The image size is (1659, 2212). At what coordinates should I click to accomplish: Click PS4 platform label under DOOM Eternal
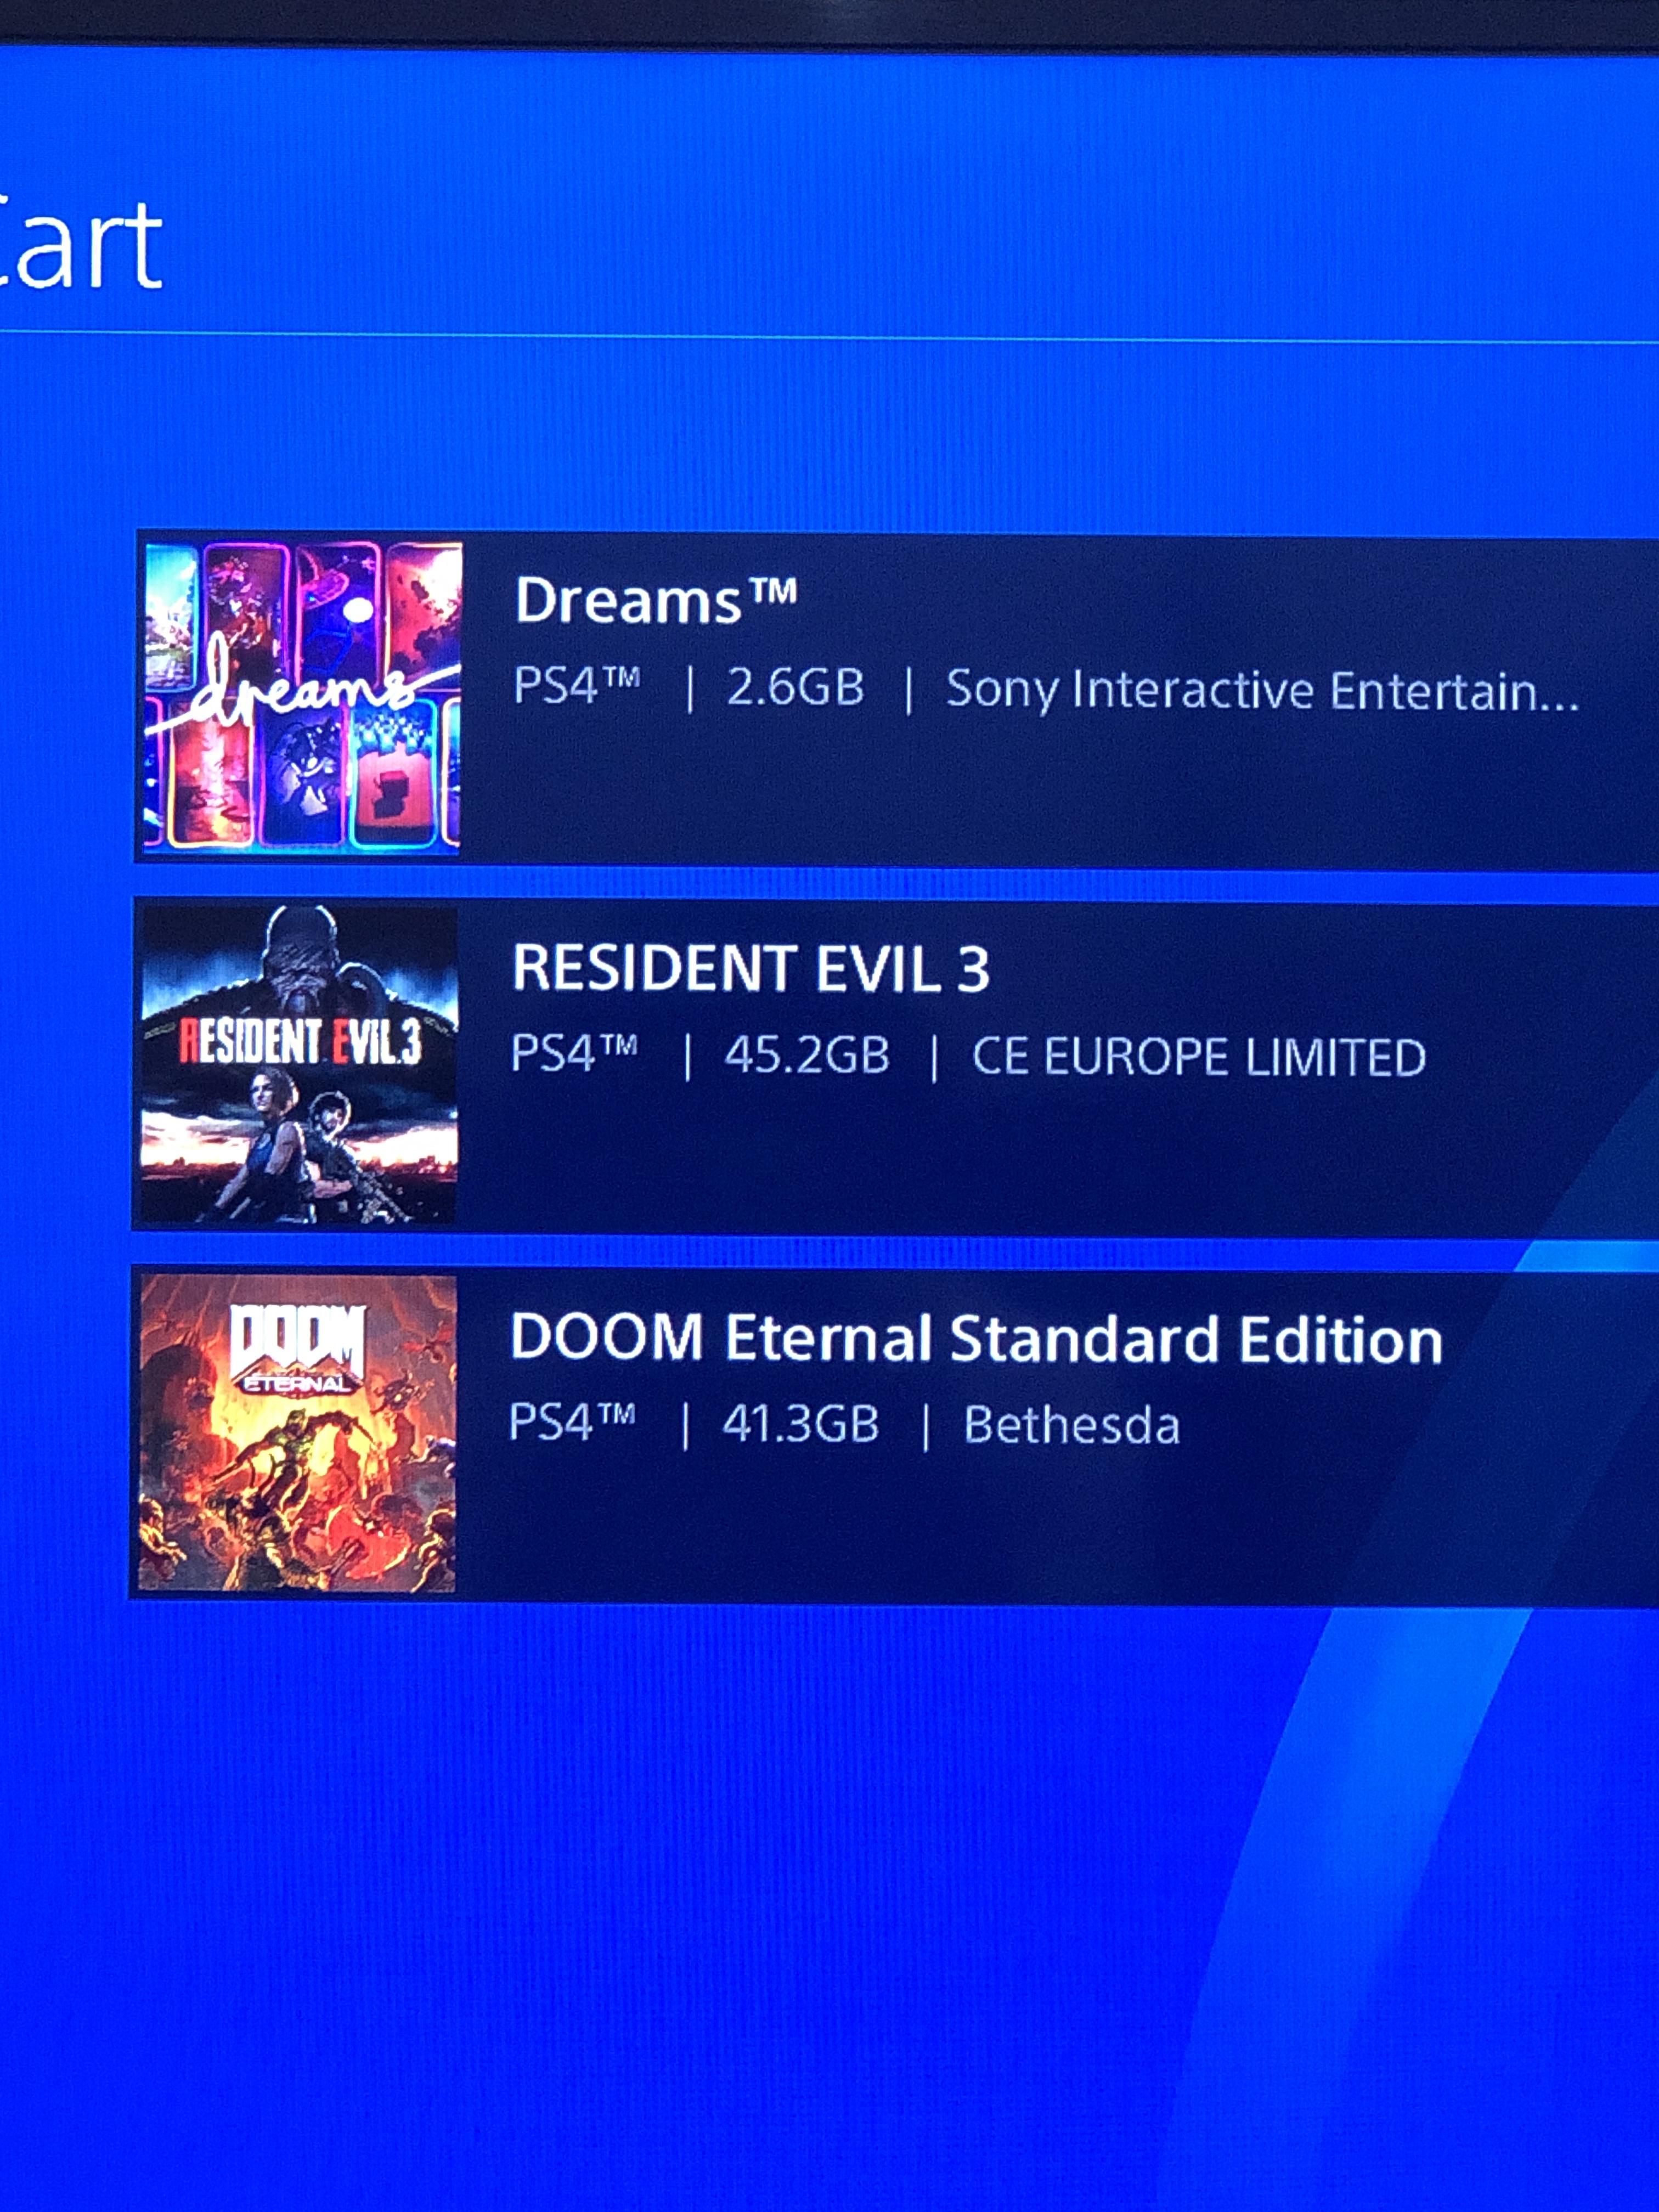[572, 1421]
